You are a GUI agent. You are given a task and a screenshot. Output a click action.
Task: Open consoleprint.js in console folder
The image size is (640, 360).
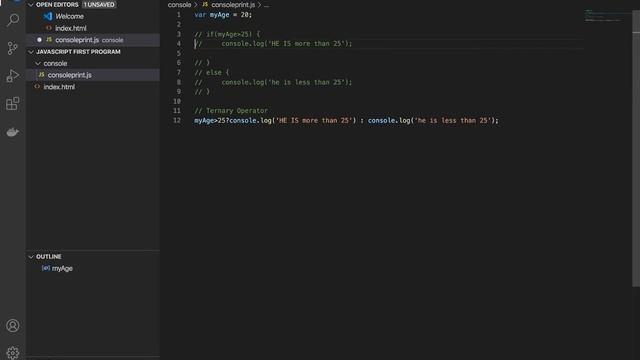[x=69, y=75]
